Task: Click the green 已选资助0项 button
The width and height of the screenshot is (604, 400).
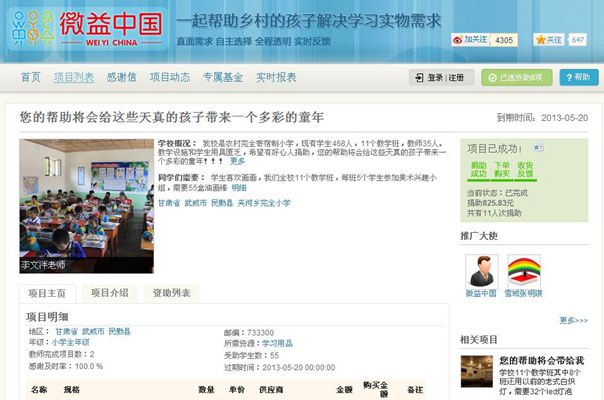Action: 517,77
